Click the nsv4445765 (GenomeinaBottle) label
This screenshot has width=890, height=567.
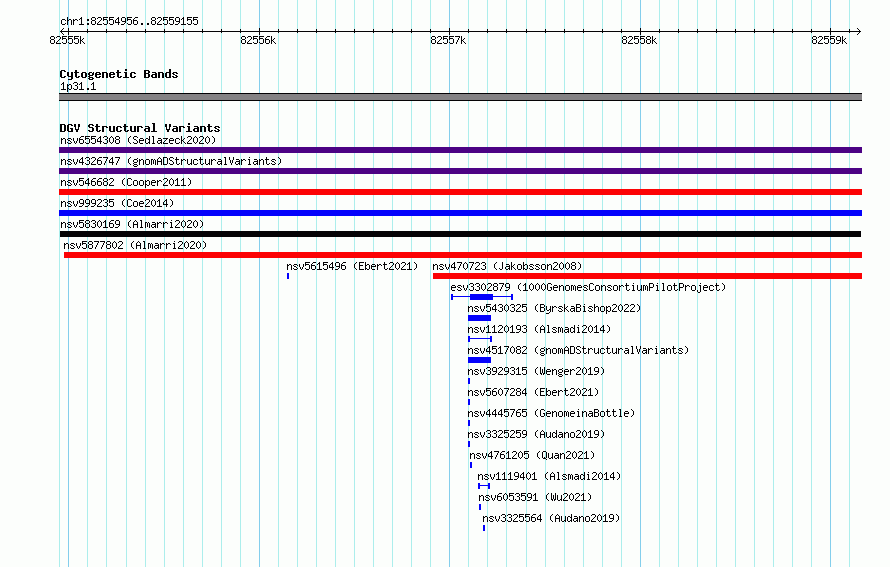point(551,413)
